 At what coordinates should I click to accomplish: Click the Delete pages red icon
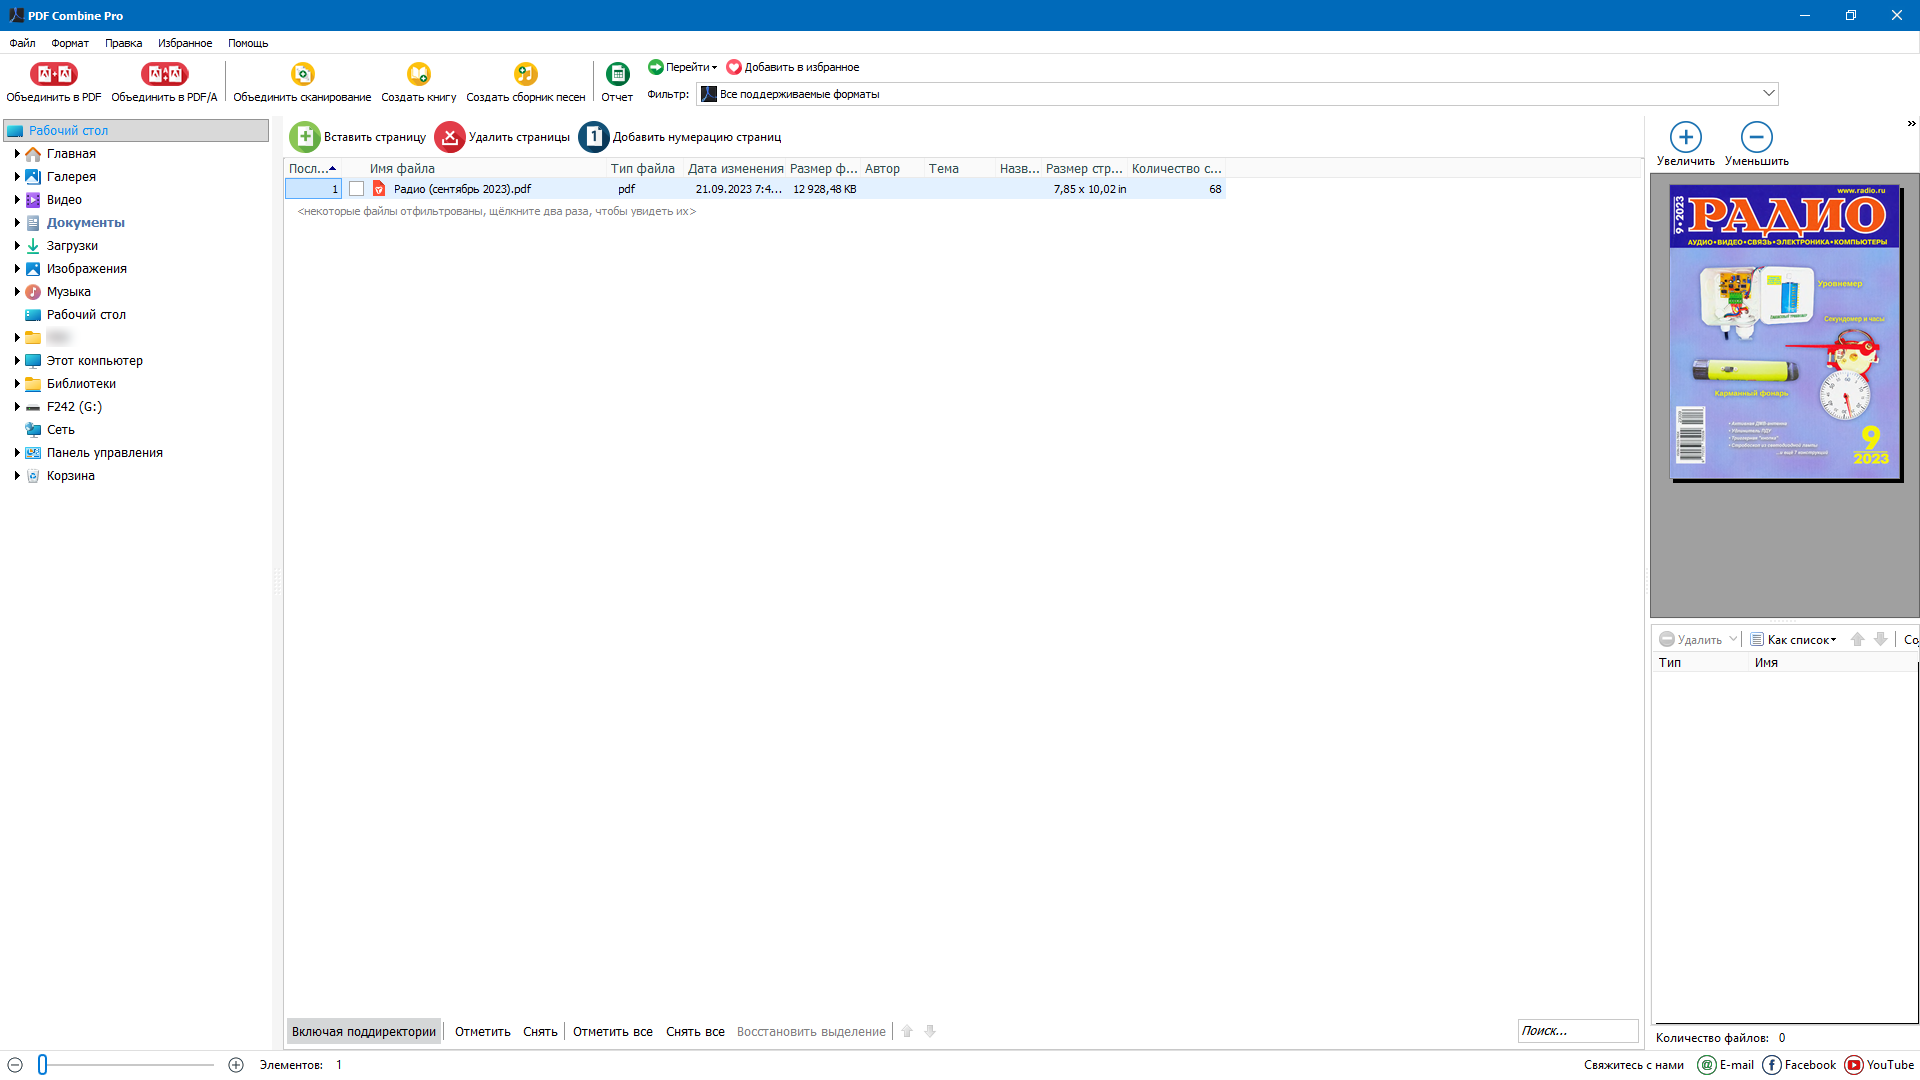pyautogui.click(x=450, y=137)
